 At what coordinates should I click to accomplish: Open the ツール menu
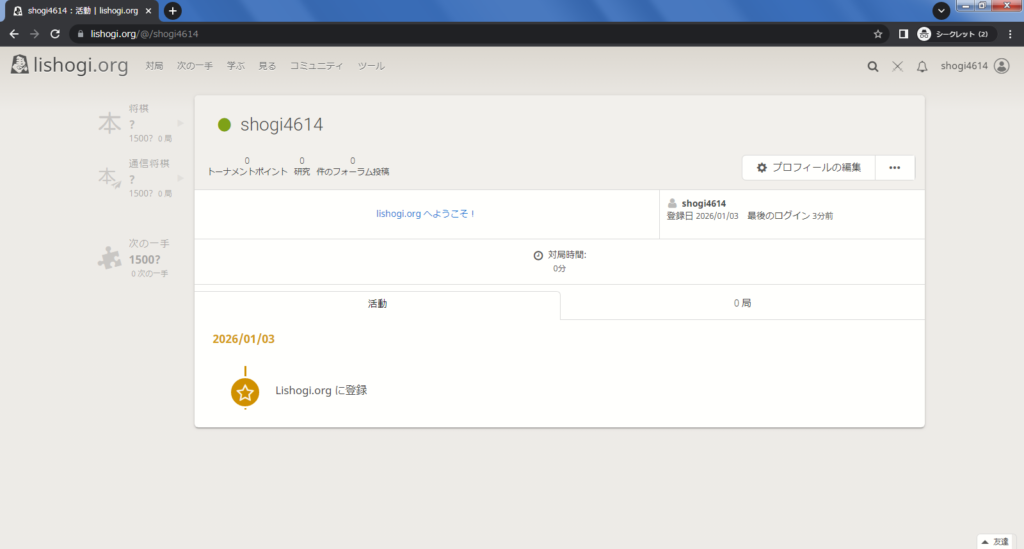(371, 66)
